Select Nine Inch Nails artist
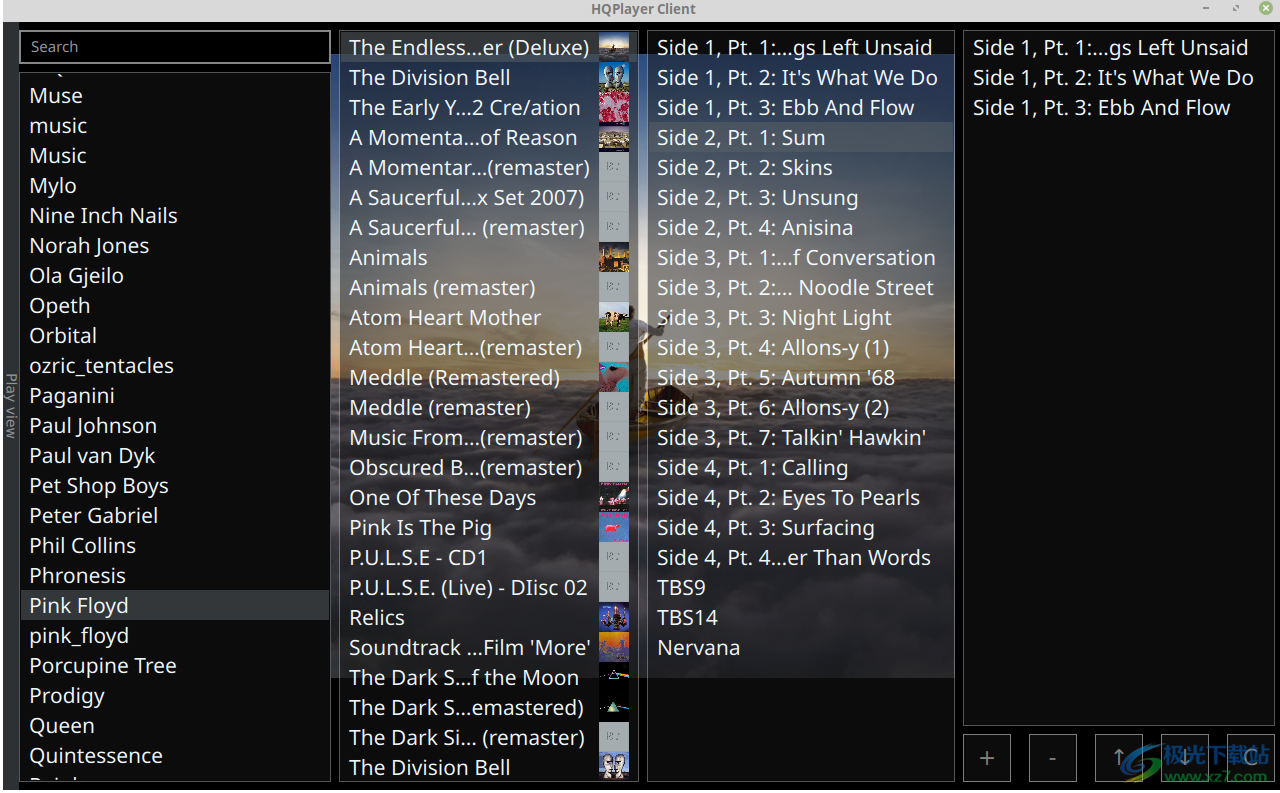This screenshot has width=1280, height=793. (175, 216)
